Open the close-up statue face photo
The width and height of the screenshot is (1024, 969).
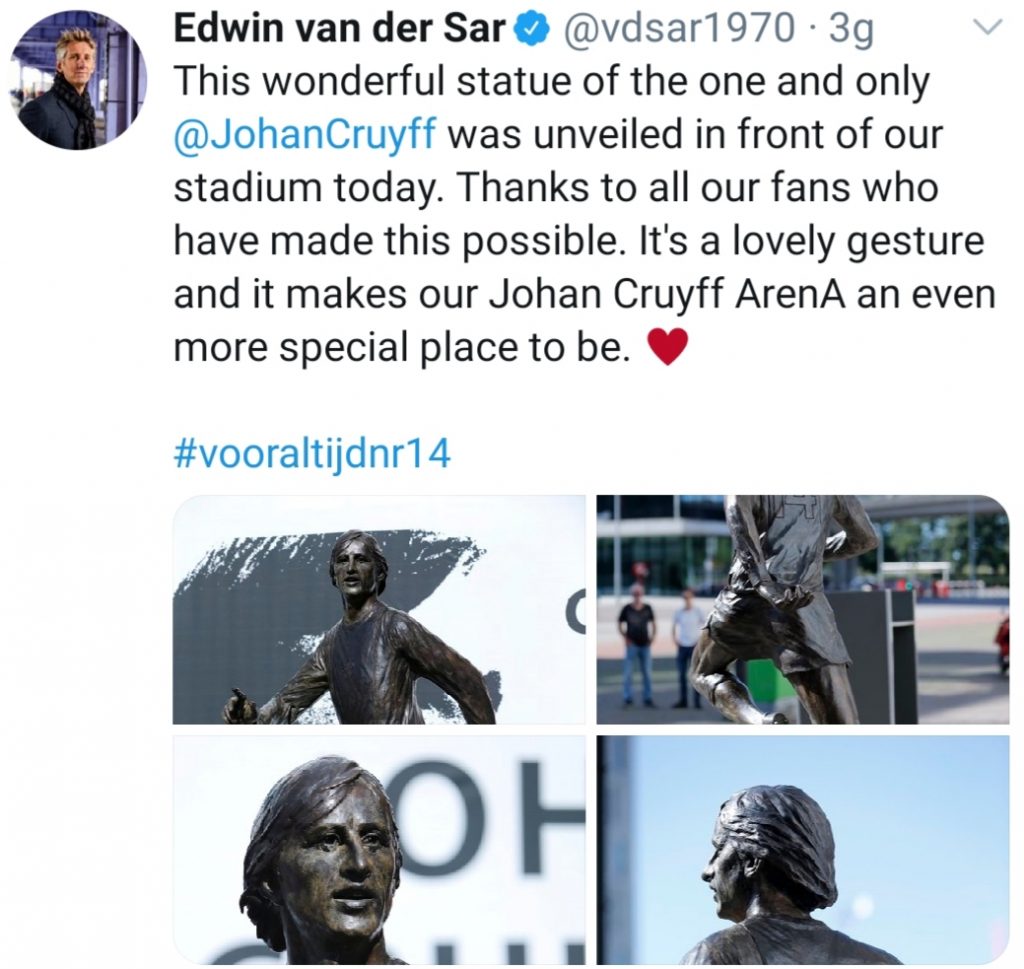379,850
